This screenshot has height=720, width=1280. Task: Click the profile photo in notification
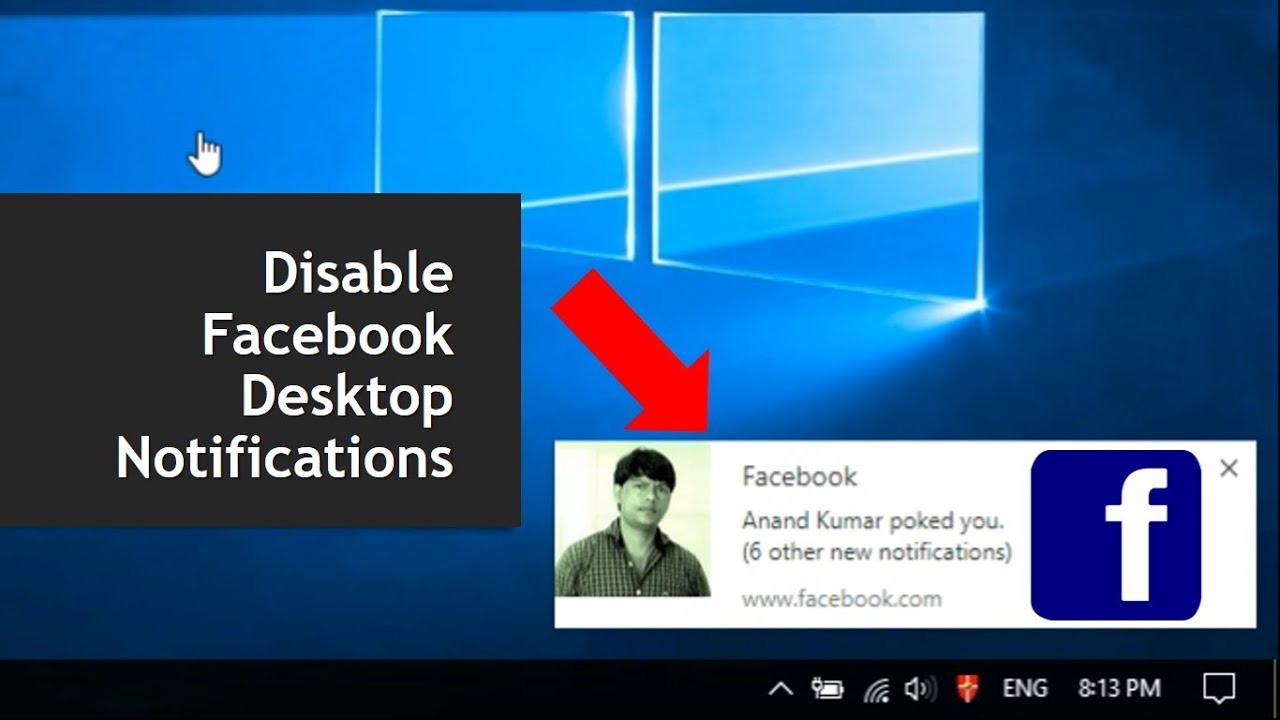(x=632, y=520)
